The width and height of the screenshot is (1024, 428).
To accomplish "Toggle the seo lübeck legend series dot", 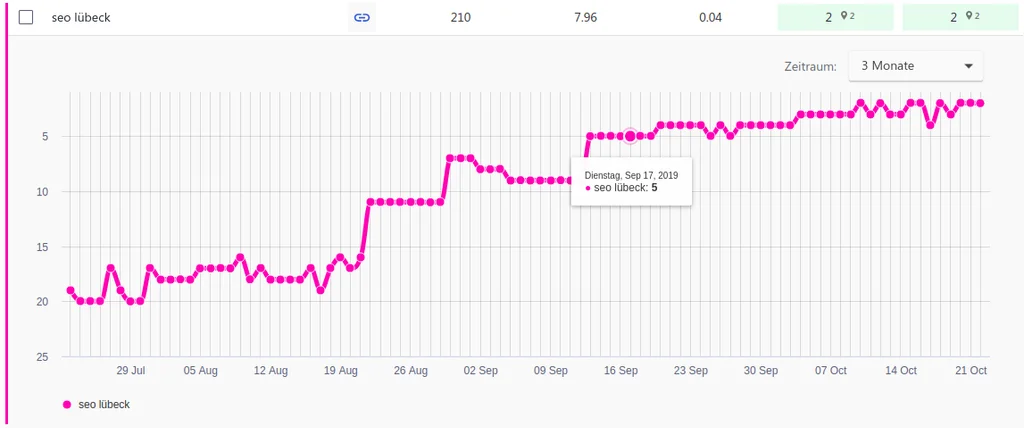I will 67,405.
